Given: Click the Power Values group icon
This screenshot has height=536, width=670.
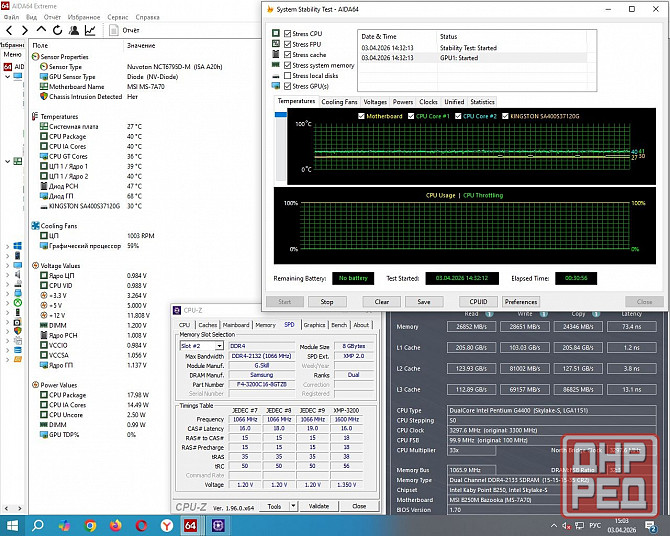Looking at the screenshot, I should pos(35,385).
